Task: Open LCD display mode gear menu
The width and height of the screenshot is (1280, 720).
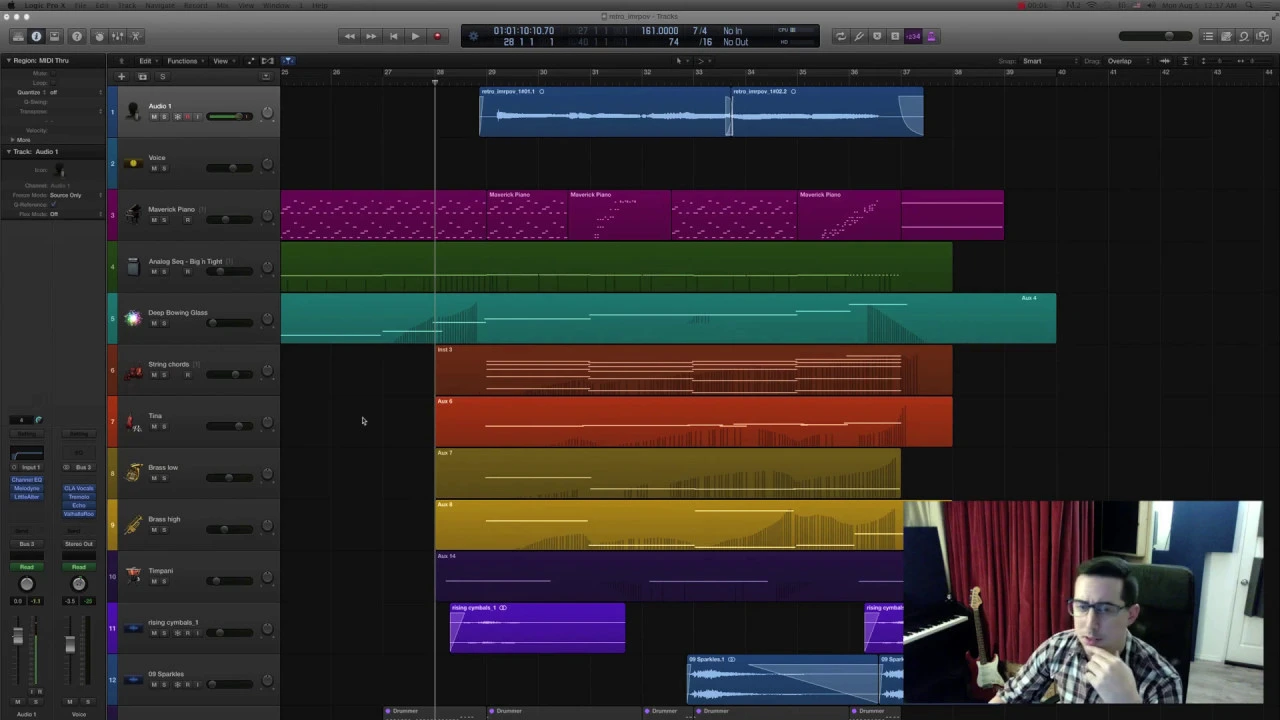Action: (474, 36)
